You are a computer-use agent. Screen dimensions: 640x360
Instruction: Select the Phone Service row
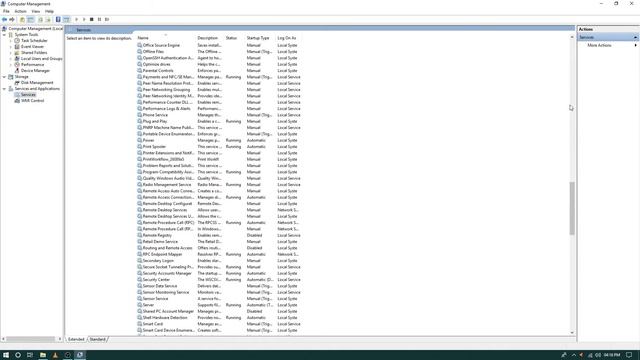click(219, 115)
